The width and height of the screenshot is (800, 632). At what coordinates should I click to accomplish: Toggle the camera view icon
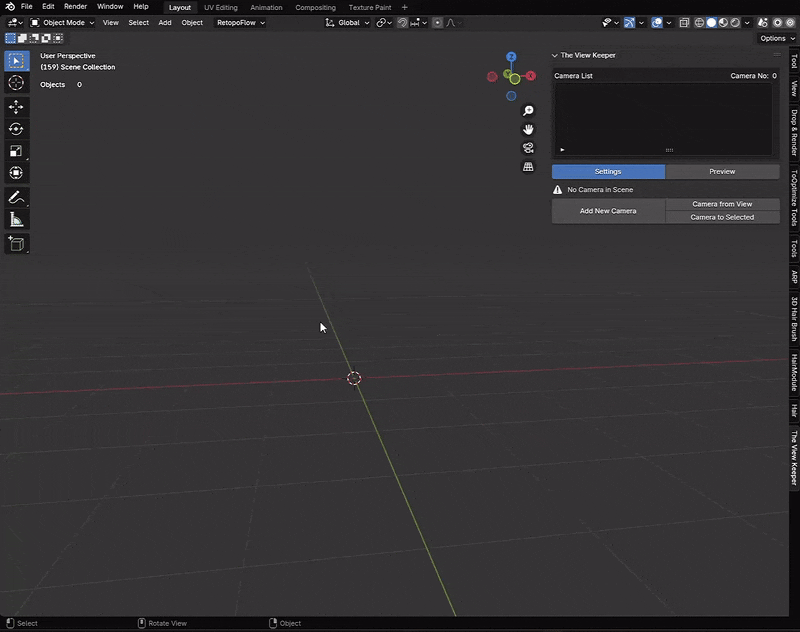coord(528,148)
